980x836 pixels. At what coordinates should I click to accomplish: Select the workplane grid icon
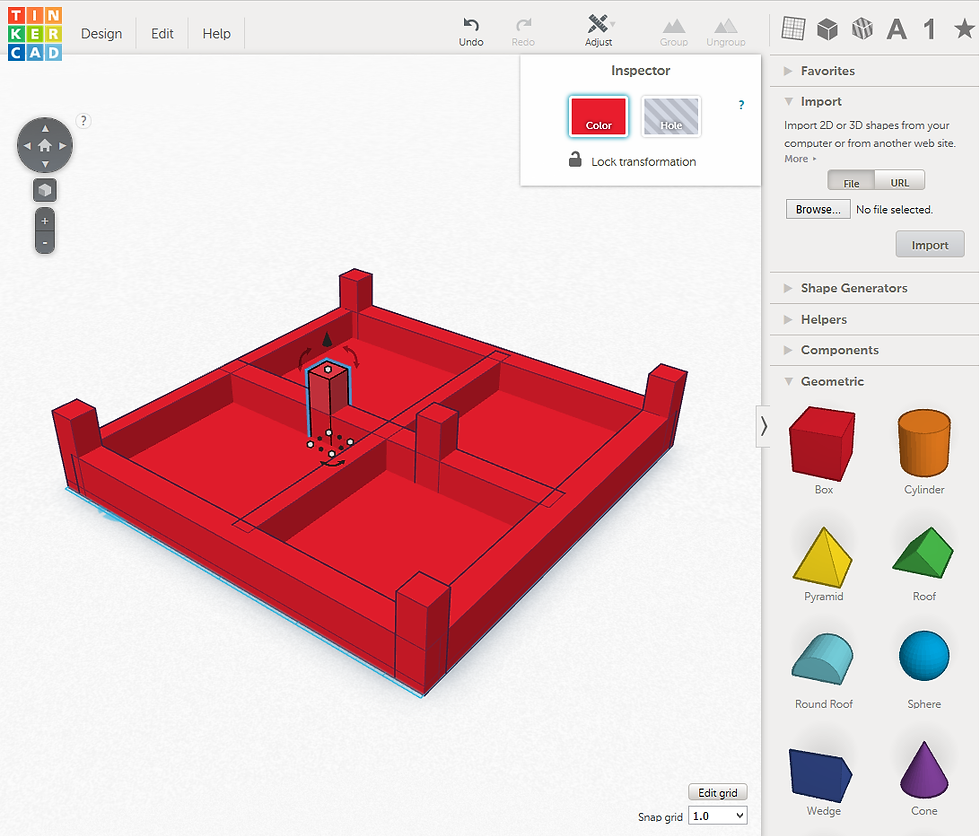pos(793,28)
